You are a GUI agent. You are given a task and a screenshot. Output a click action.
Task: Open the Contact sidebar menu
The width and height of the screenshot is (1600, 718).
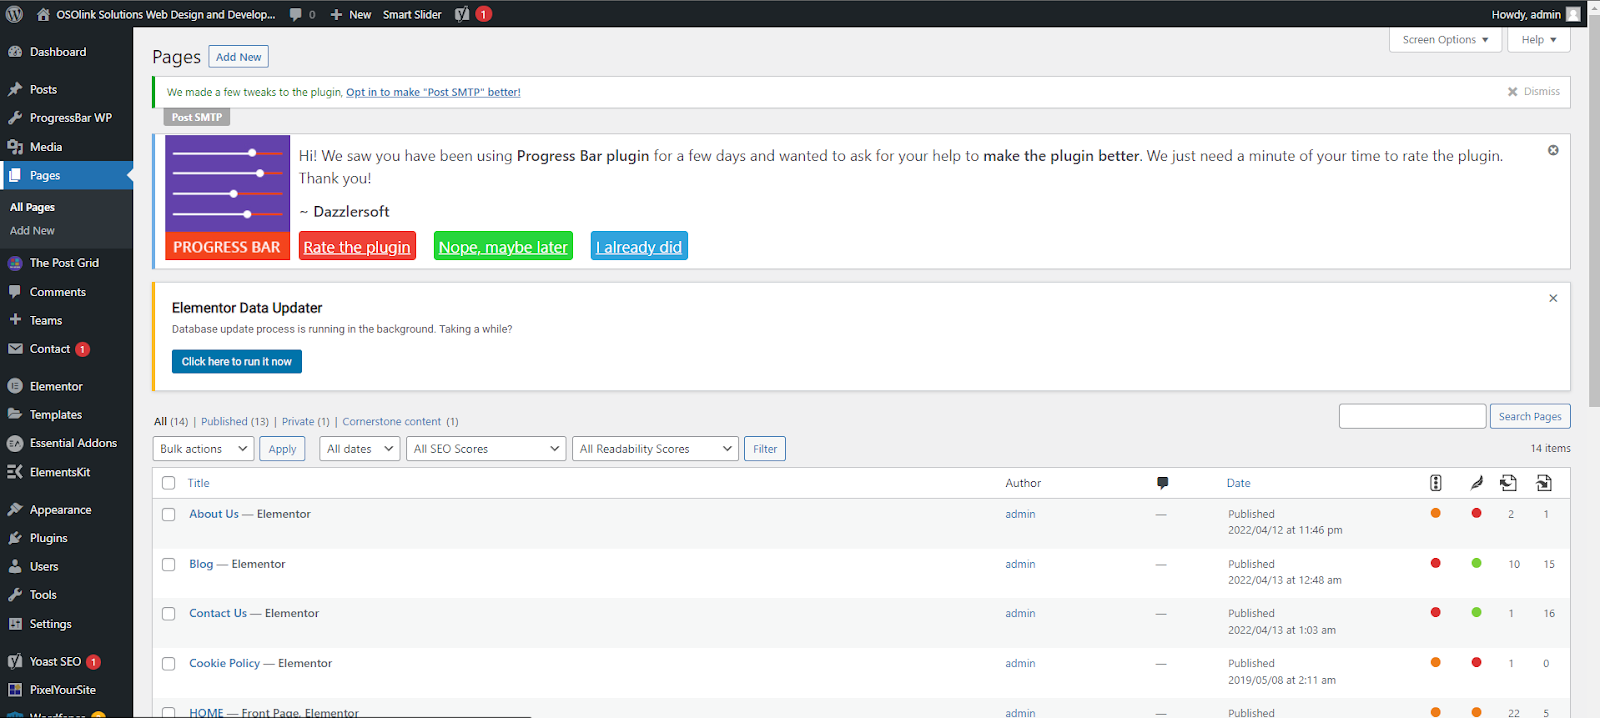pyautogui.click(x=50, y=349)
